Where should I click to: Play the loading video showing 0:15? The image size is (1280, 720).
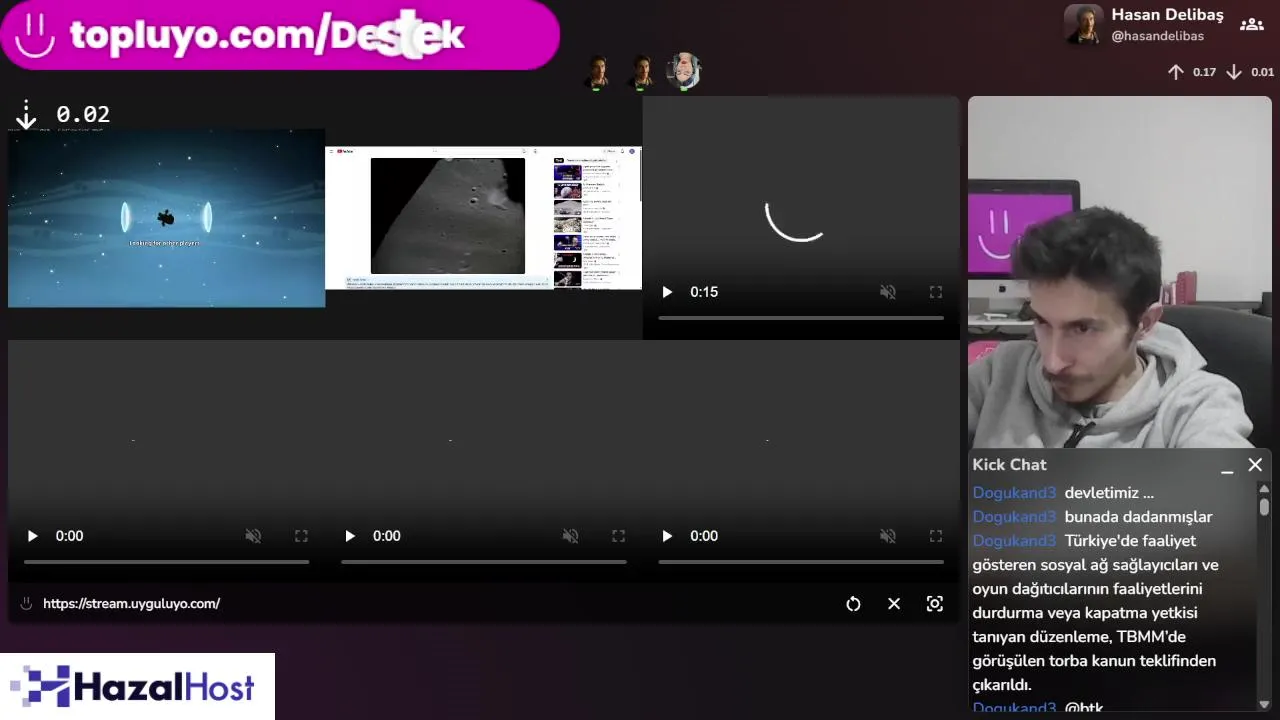(667, 292)
